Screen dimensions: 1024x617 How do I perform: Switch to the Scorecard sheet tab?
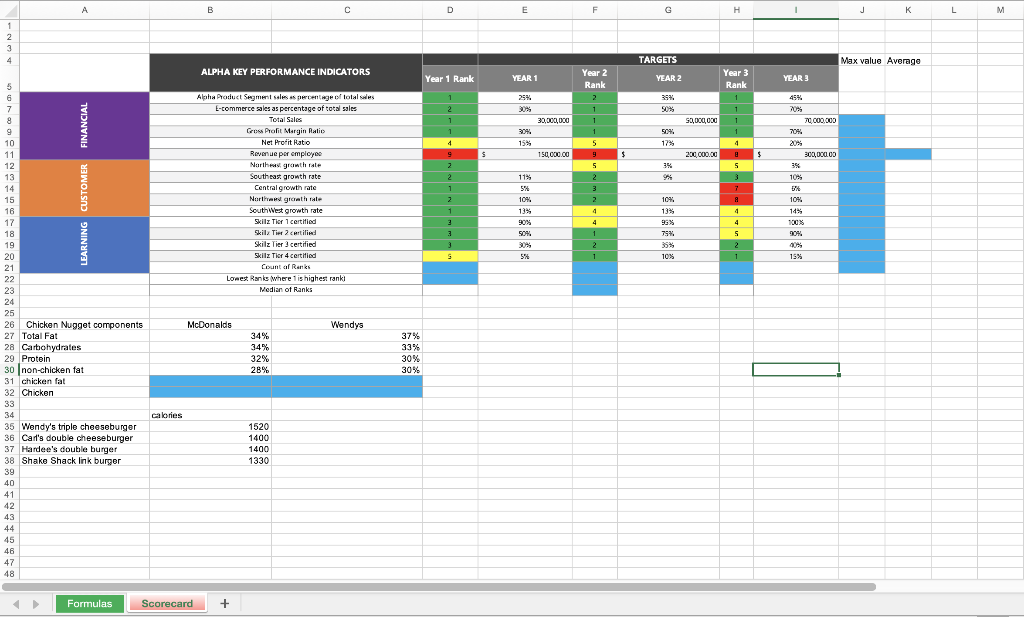[167, 603]
